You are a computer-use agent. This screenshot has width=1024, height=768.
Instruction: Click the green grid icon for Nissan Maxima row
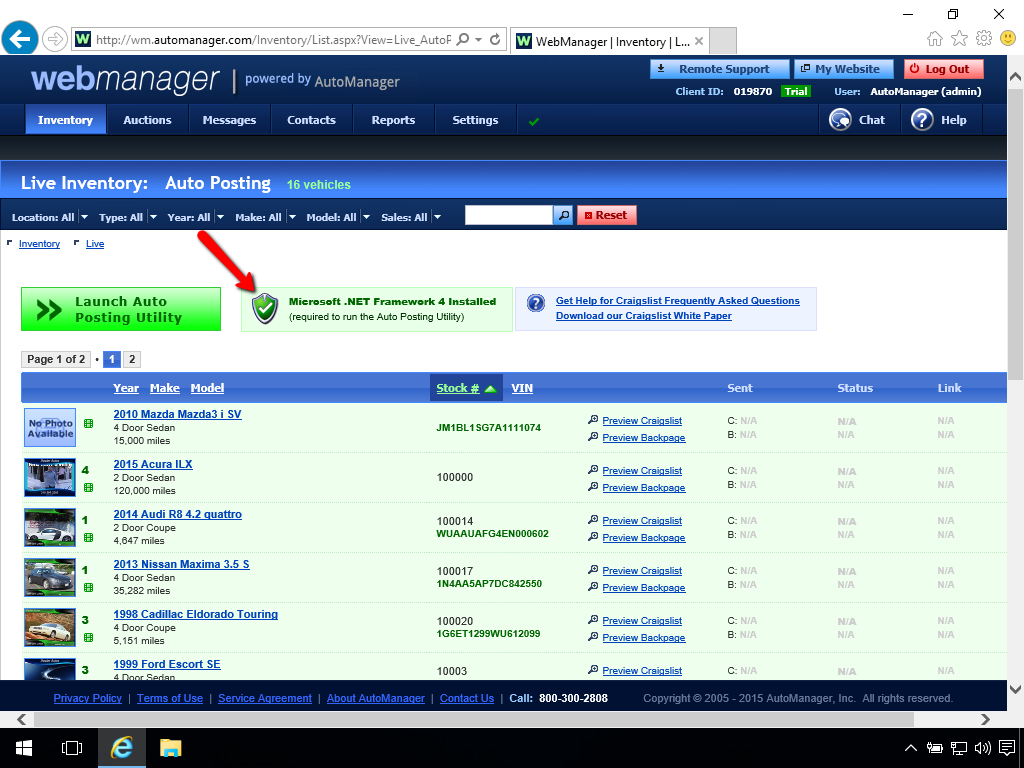[x=89, y=587]
